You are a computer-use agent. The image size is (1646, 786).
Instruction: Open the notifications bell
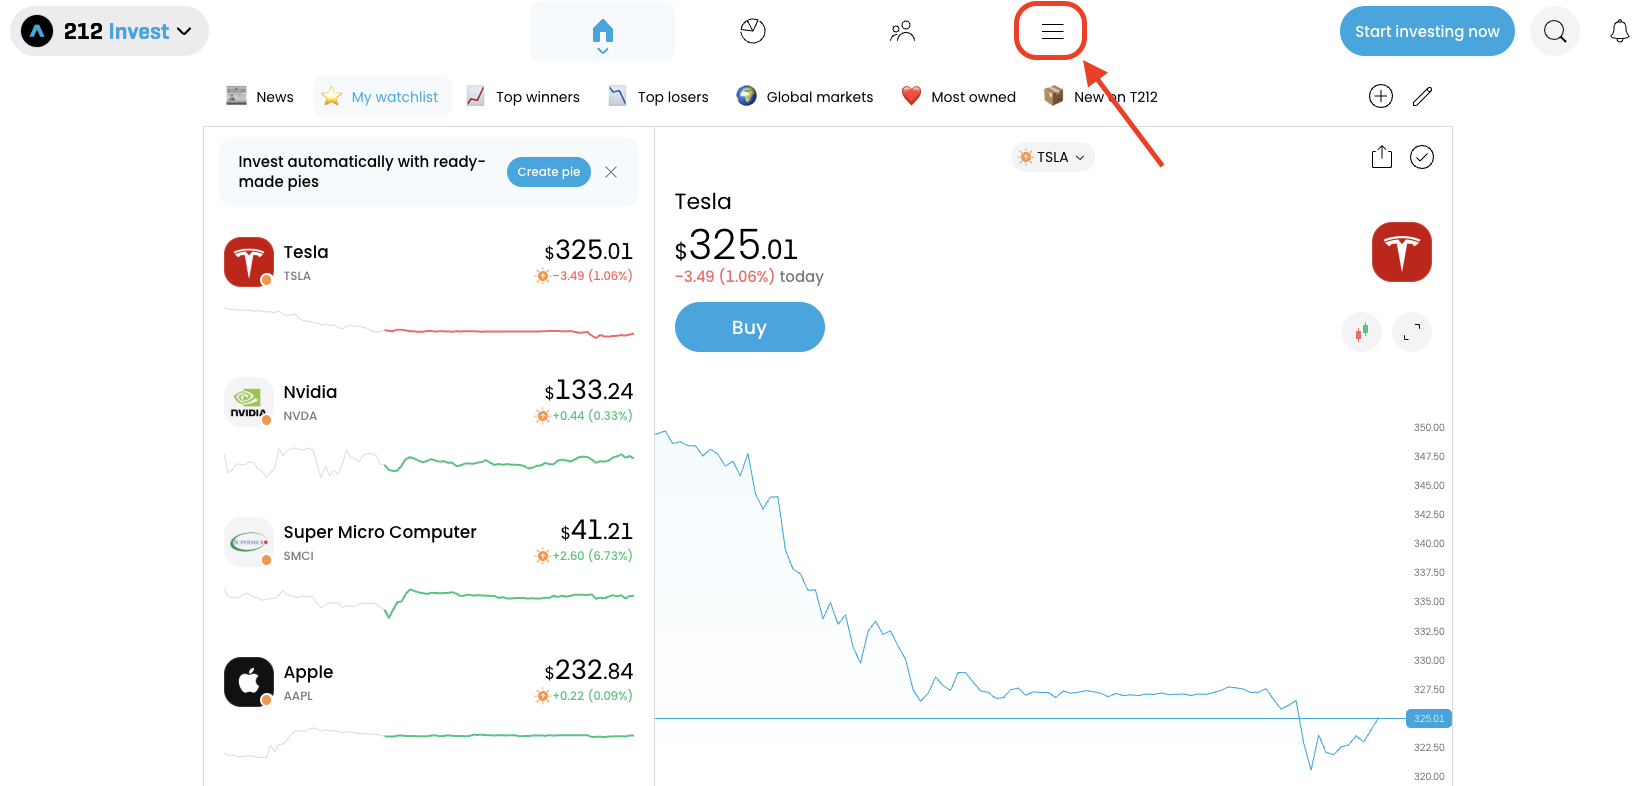point(1619,32)
